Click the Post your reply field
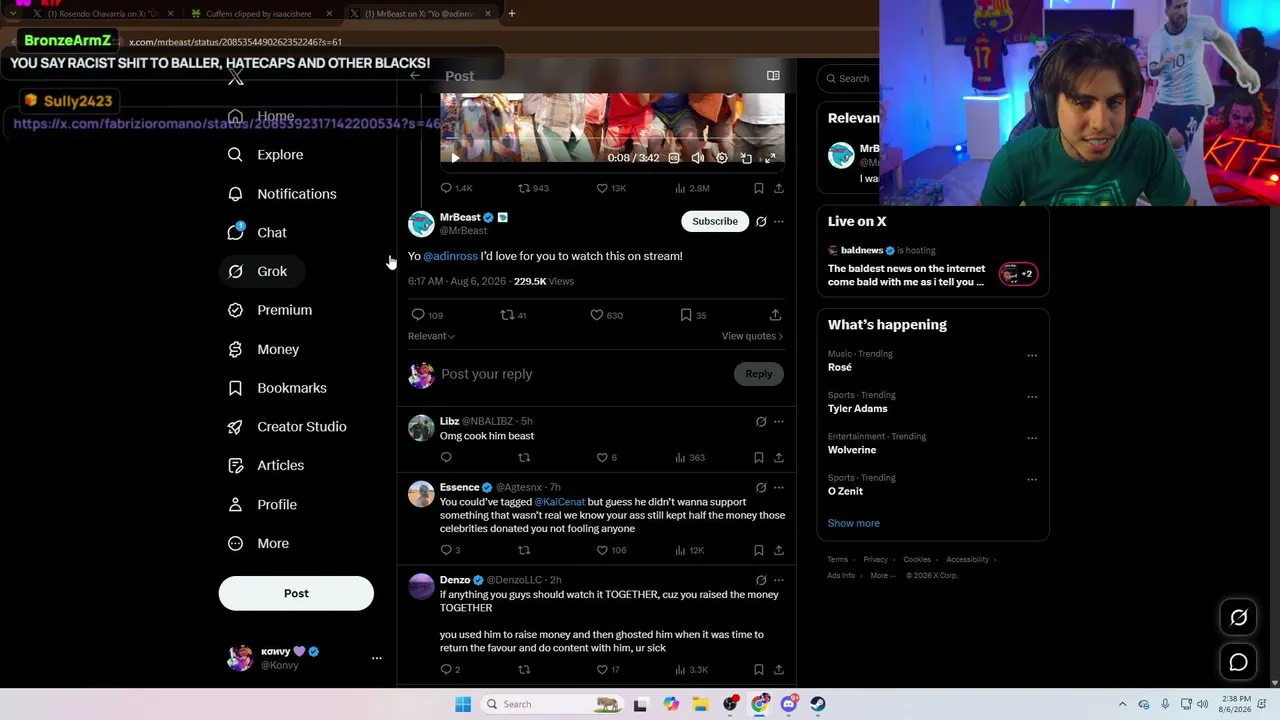 585,374
